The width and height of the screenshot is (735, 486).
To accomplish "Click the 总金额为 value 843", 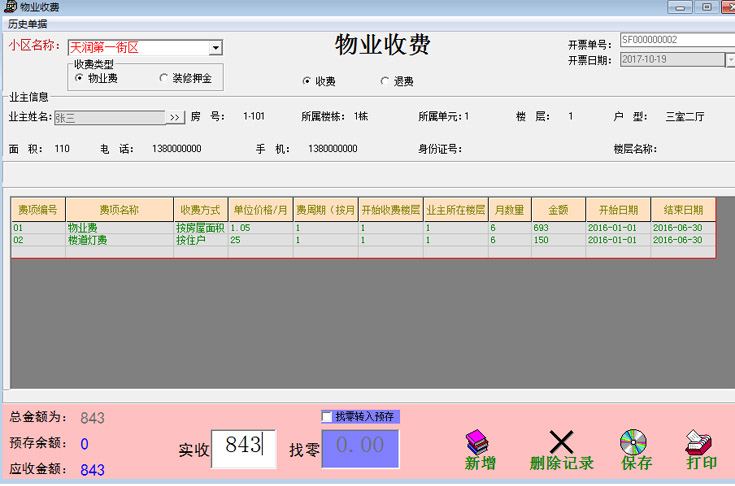I will coord(92,418).
